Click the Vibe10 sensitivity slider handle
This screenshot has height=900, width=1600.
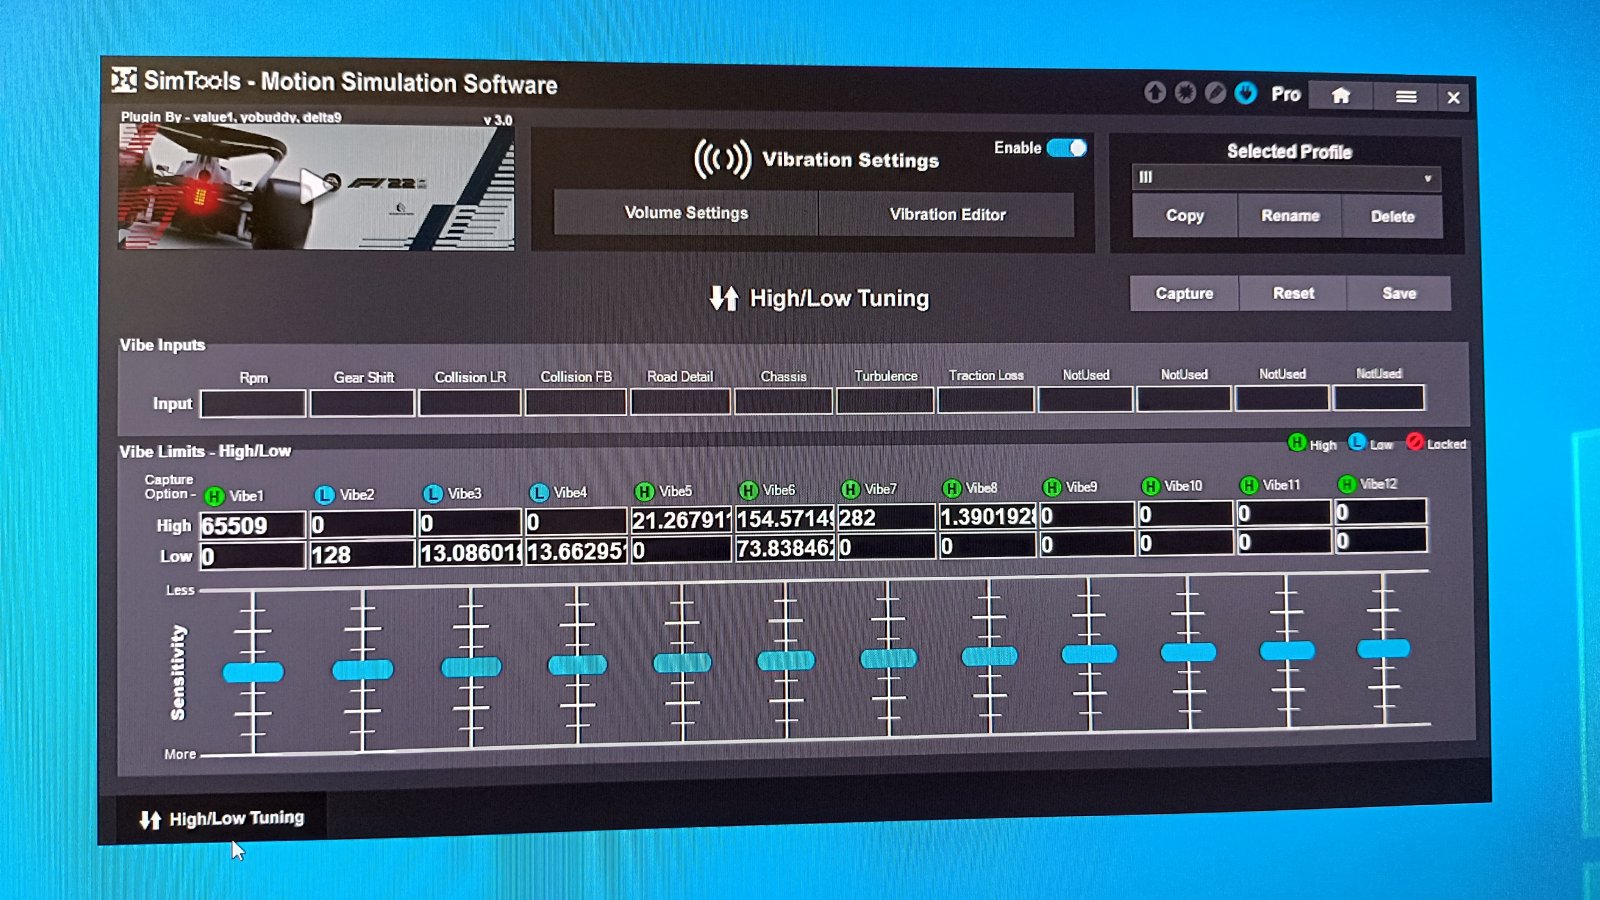pos(1188,652)
